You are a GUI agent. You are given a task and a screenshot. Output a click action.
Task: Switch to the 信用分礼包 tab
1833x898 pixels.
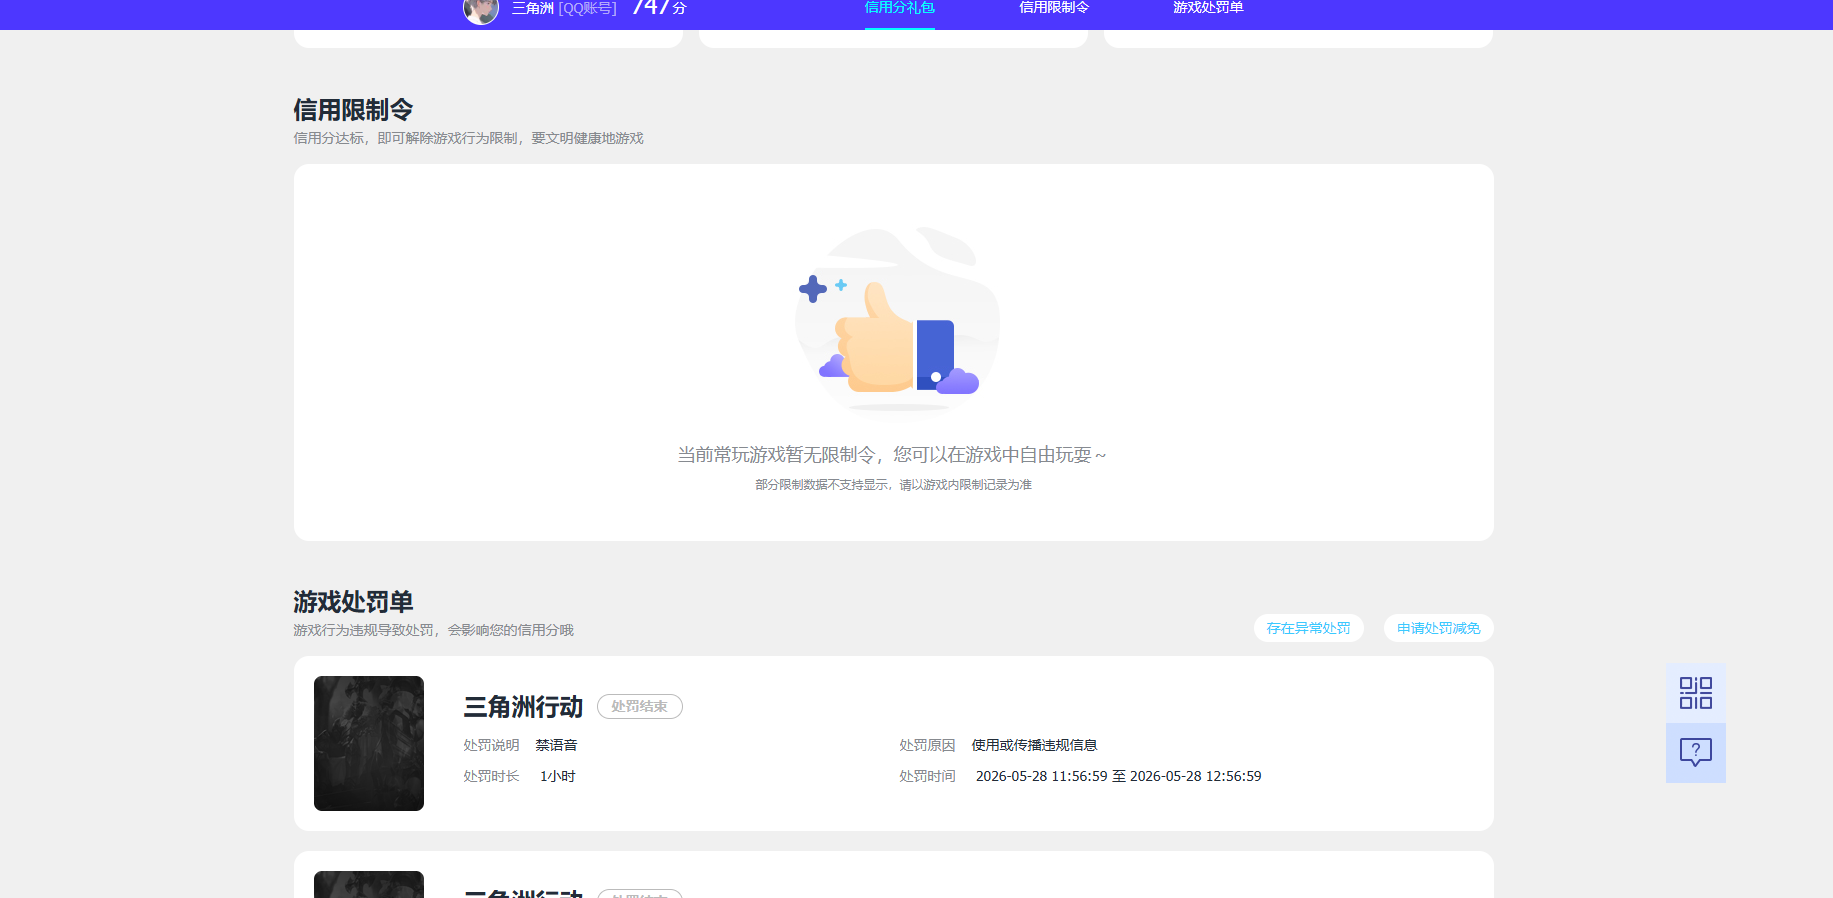click(899, 8)
